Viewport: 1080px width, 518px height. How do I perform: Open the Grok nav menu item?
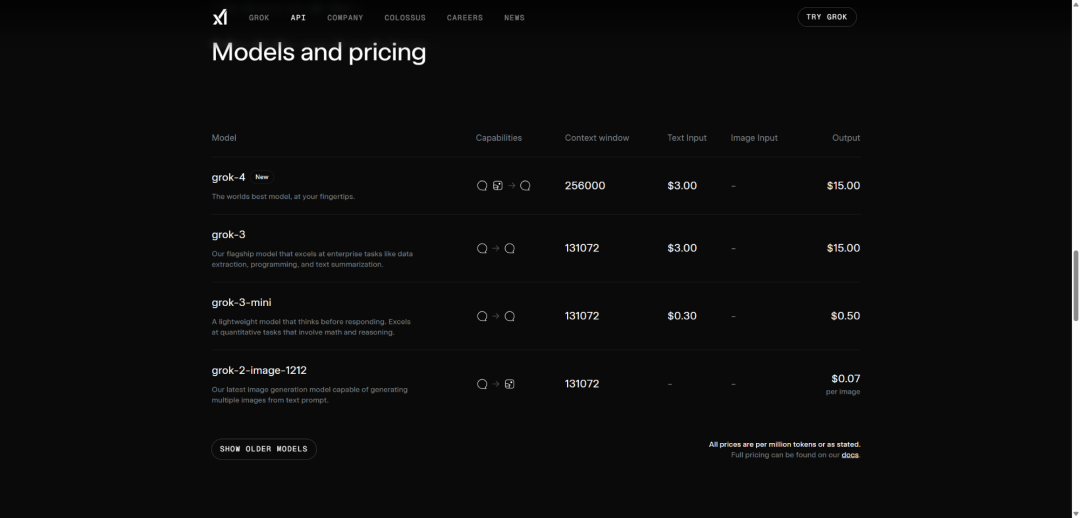coord(259,18)
